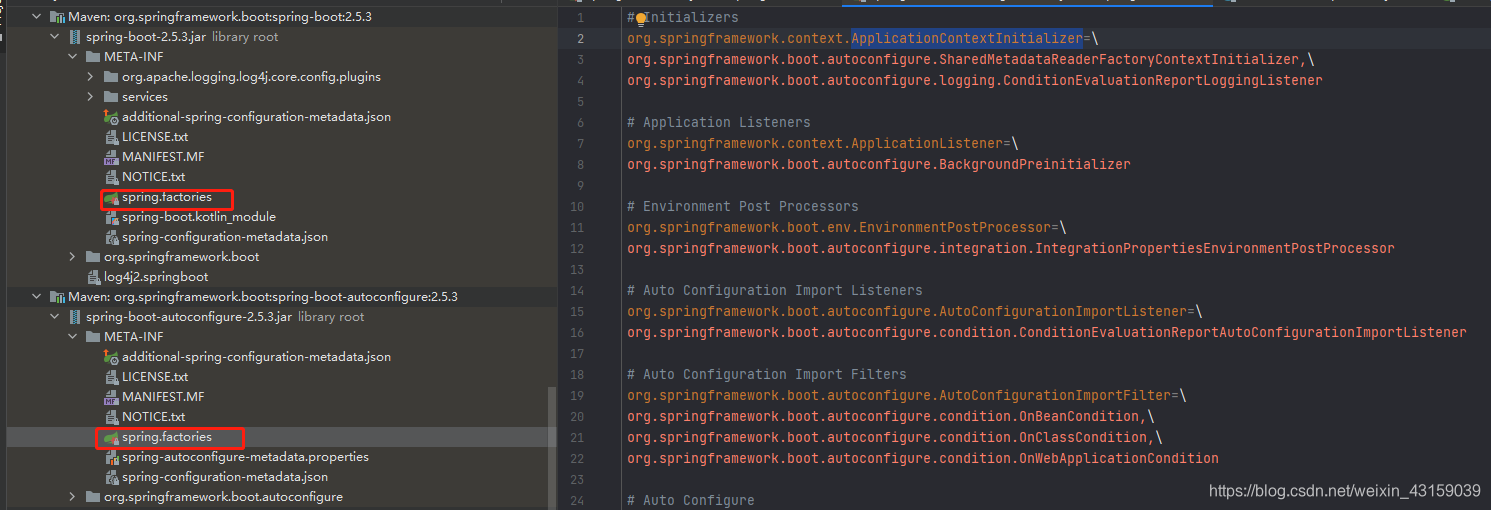Click the project tree vertical scrollbar
The width and height of the screenshot is (1491, 510).
click(553, 447)
